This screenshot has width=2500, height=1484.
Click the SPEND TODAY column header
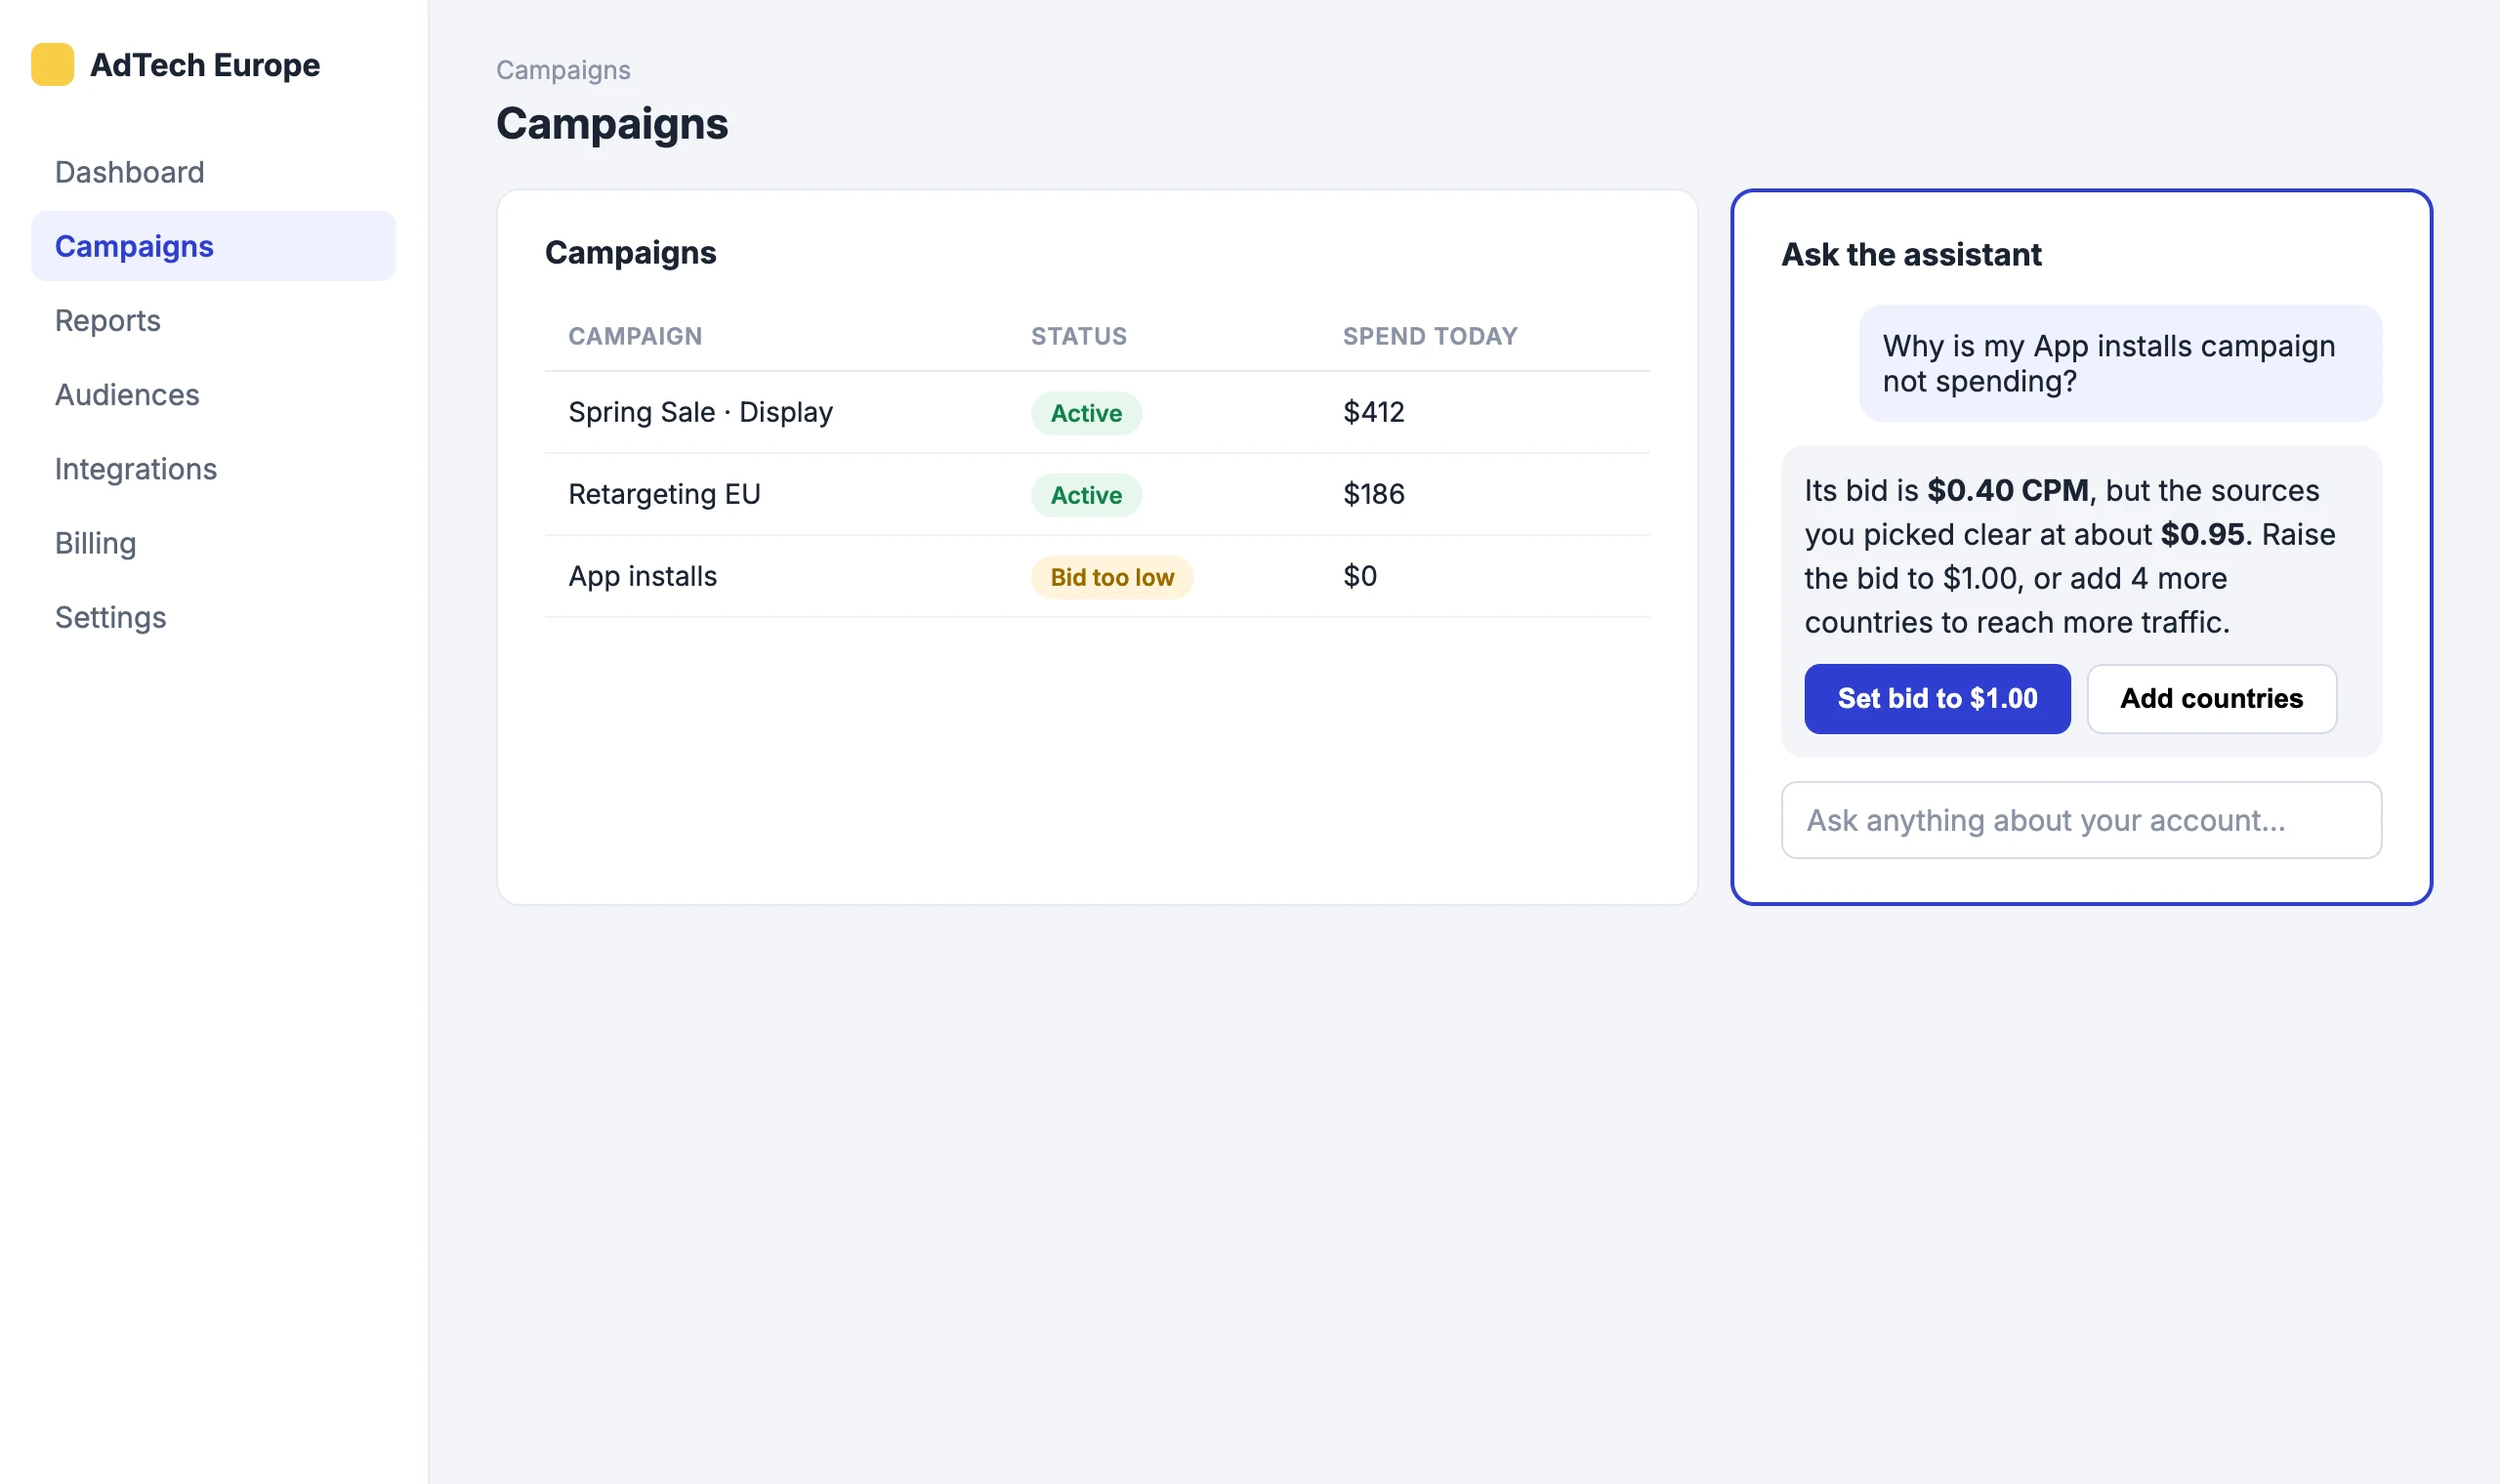(x=1430, y=336)
